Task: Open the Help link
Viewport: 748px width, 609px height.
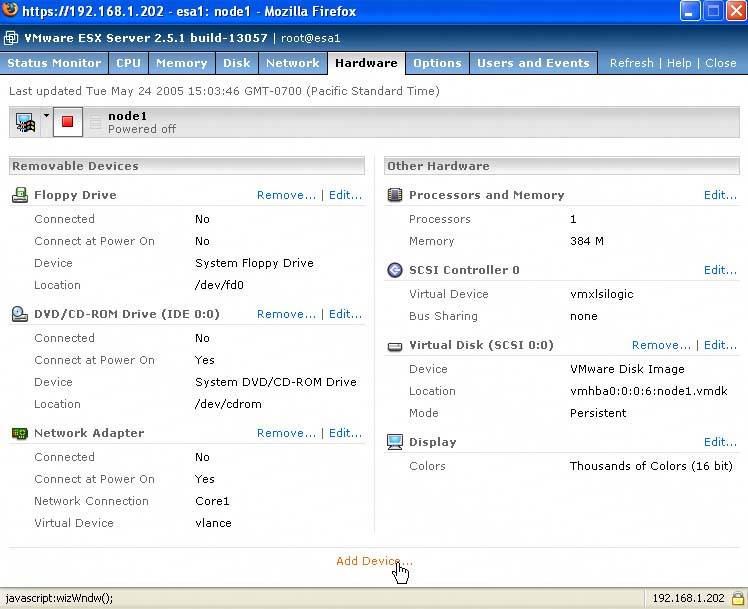Action: 679,63
